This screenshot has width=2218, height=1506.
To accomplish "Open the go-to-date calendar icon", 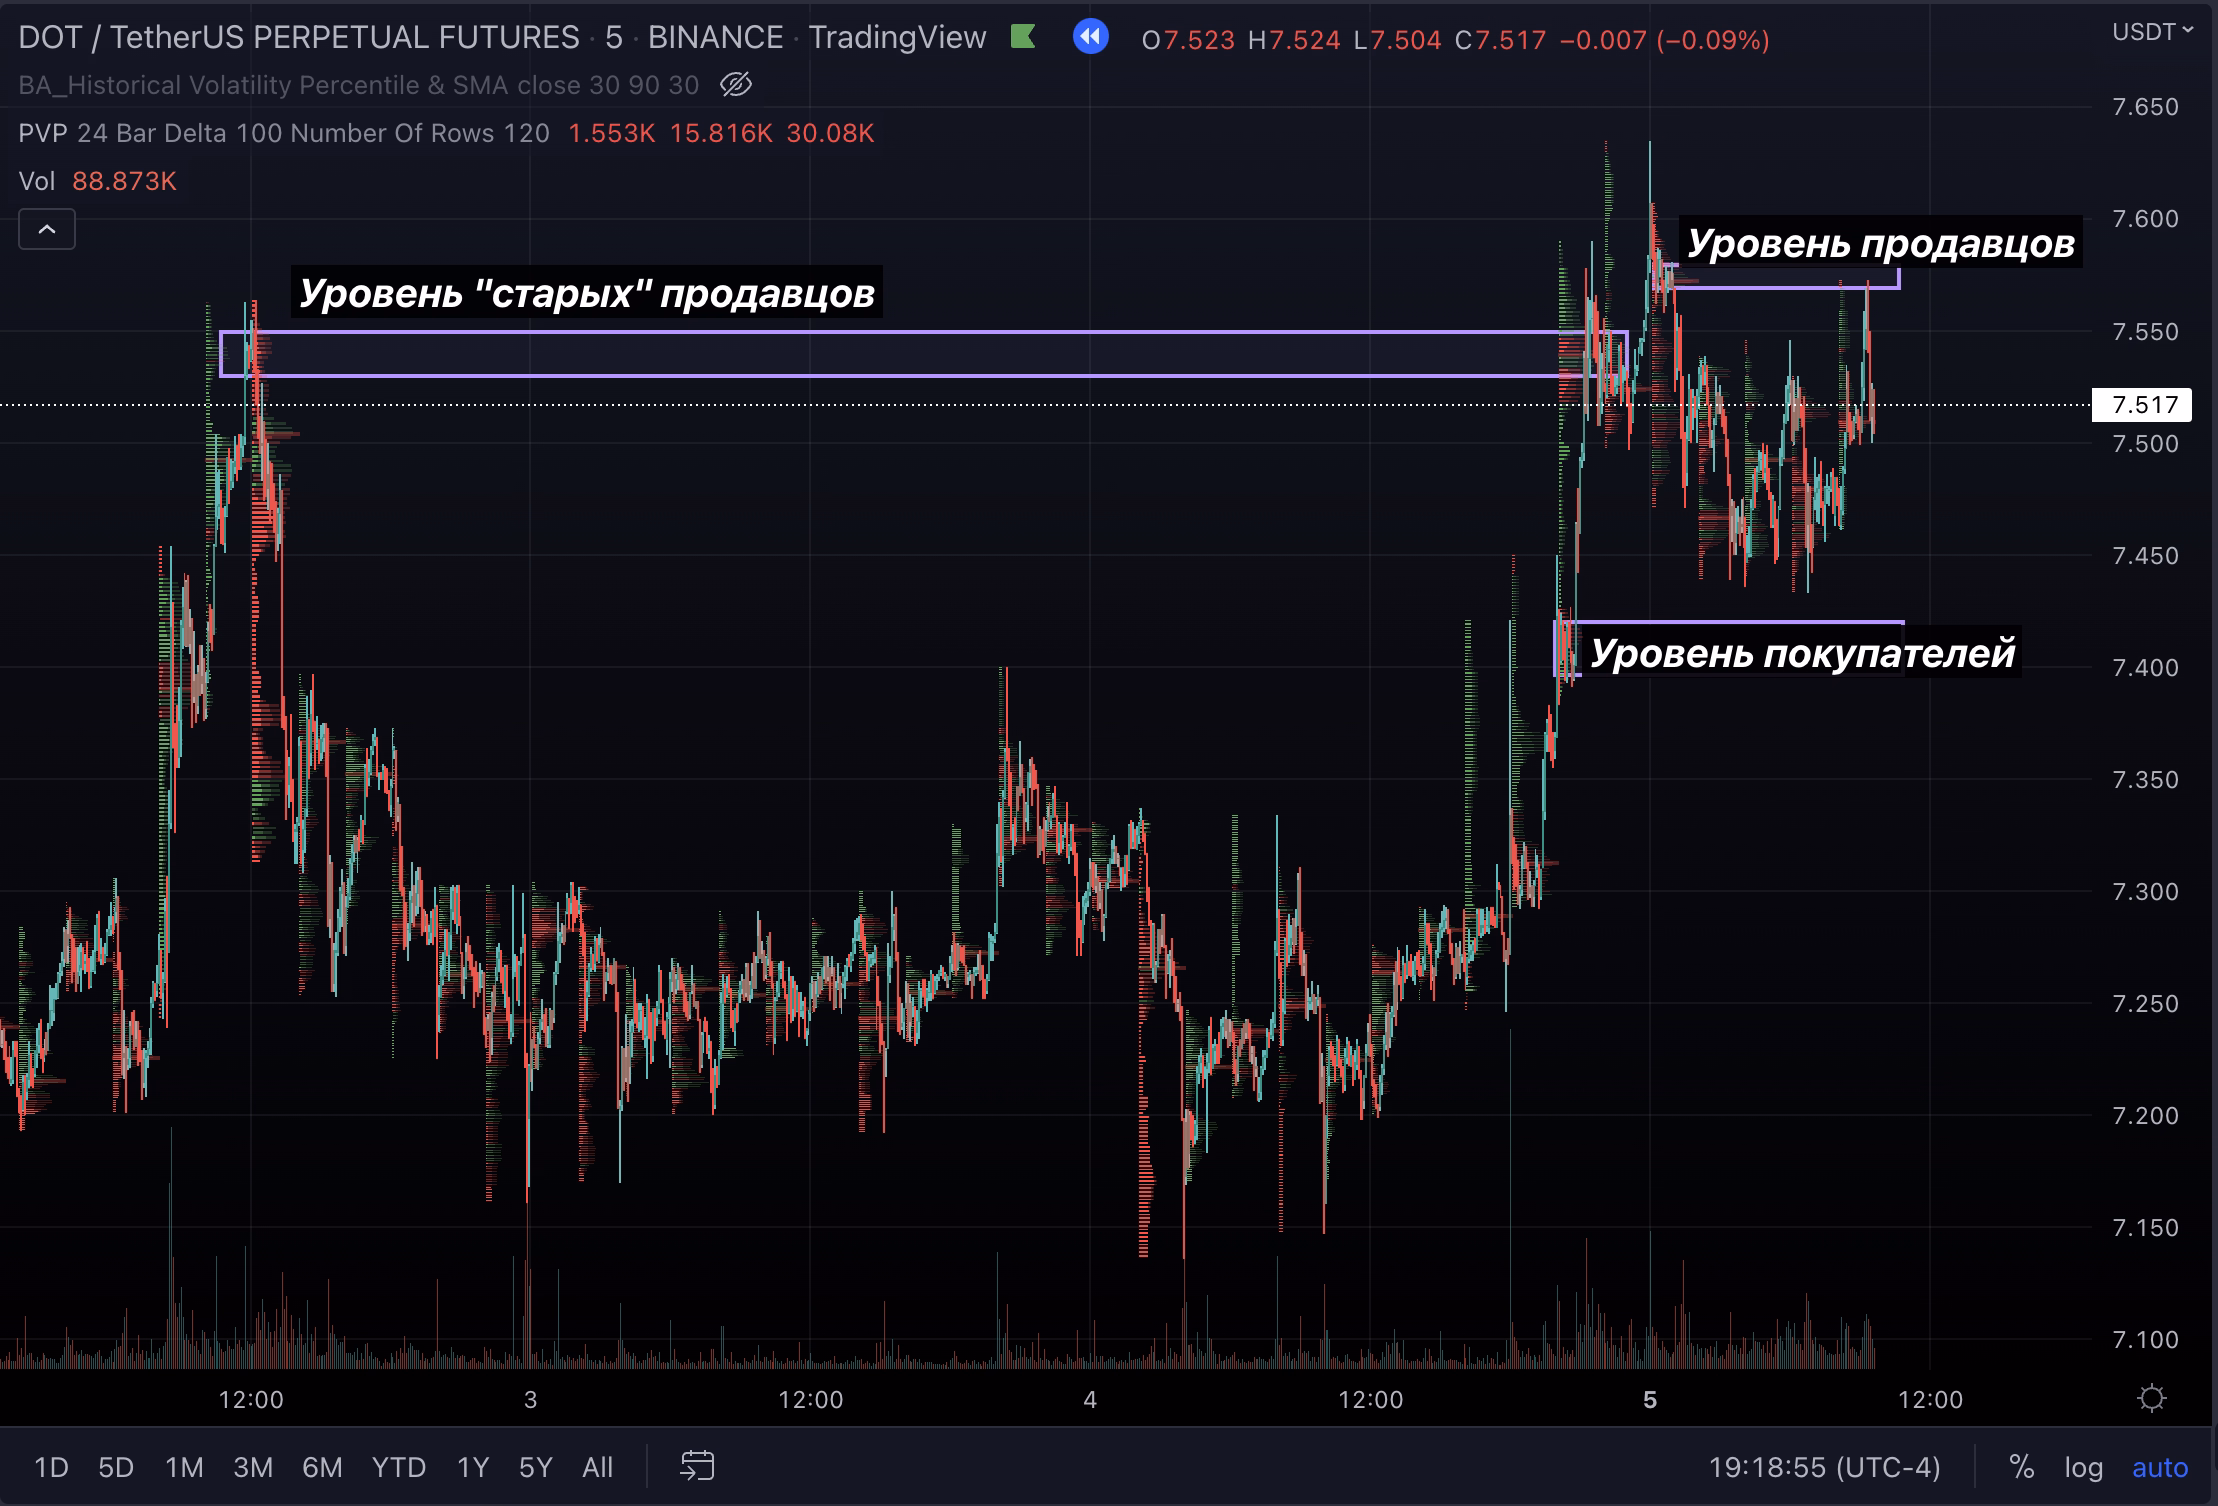I will coord(697,1467).
